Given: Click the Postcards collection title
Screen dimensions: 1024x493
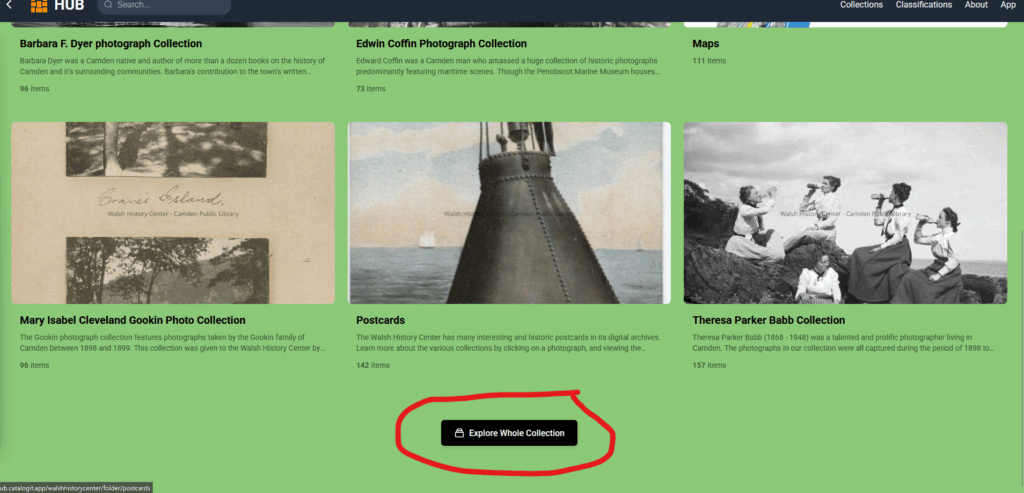Looking at the screenshot, I should [380, 320].
